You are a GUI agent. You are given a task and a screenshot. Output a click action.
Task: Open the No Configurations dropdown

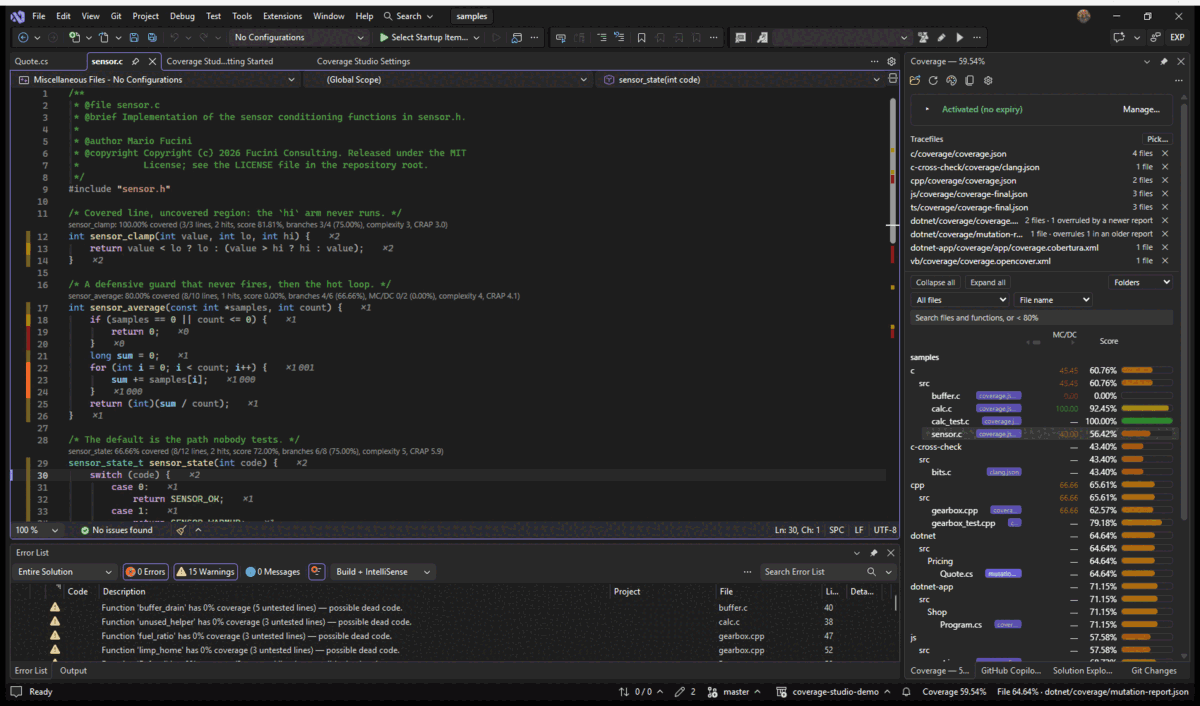(x=299, y=37)
